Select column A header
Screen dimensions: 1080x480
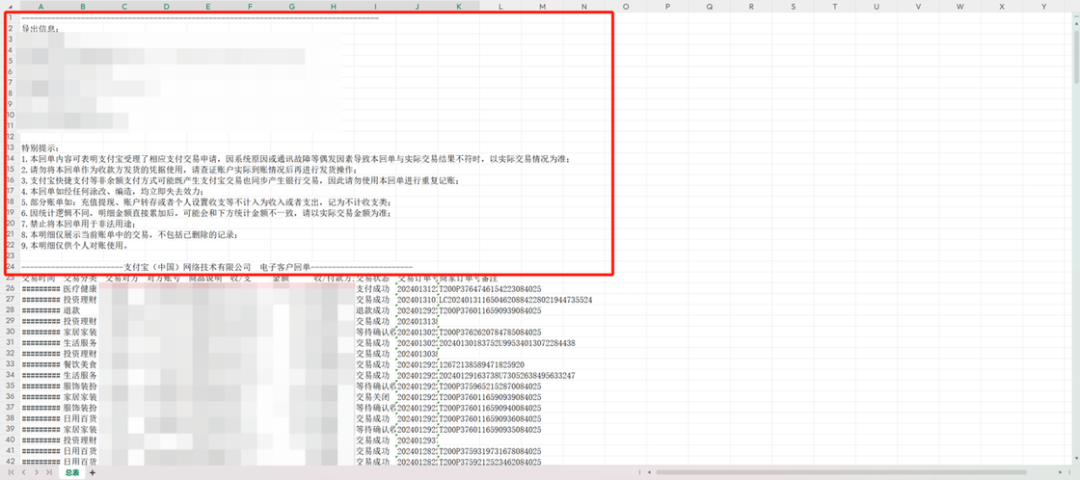click(41, 6)
